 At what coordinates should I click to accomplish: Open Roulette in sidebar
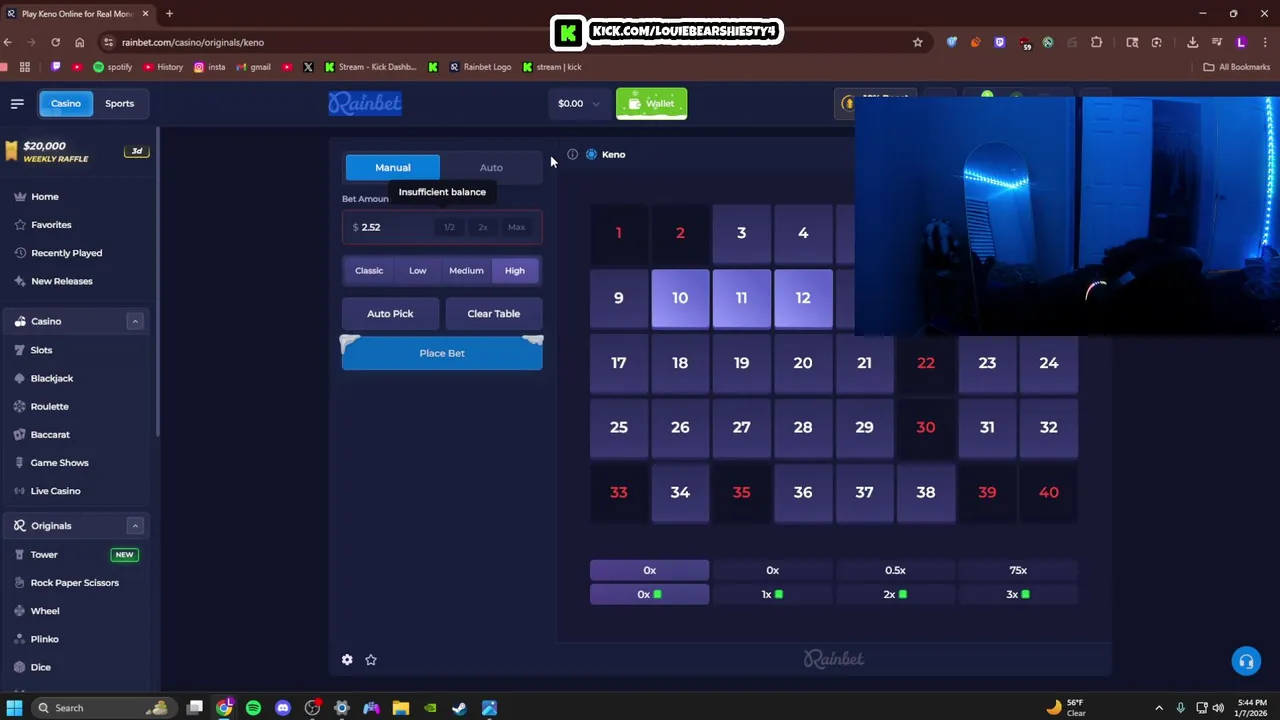49,406
